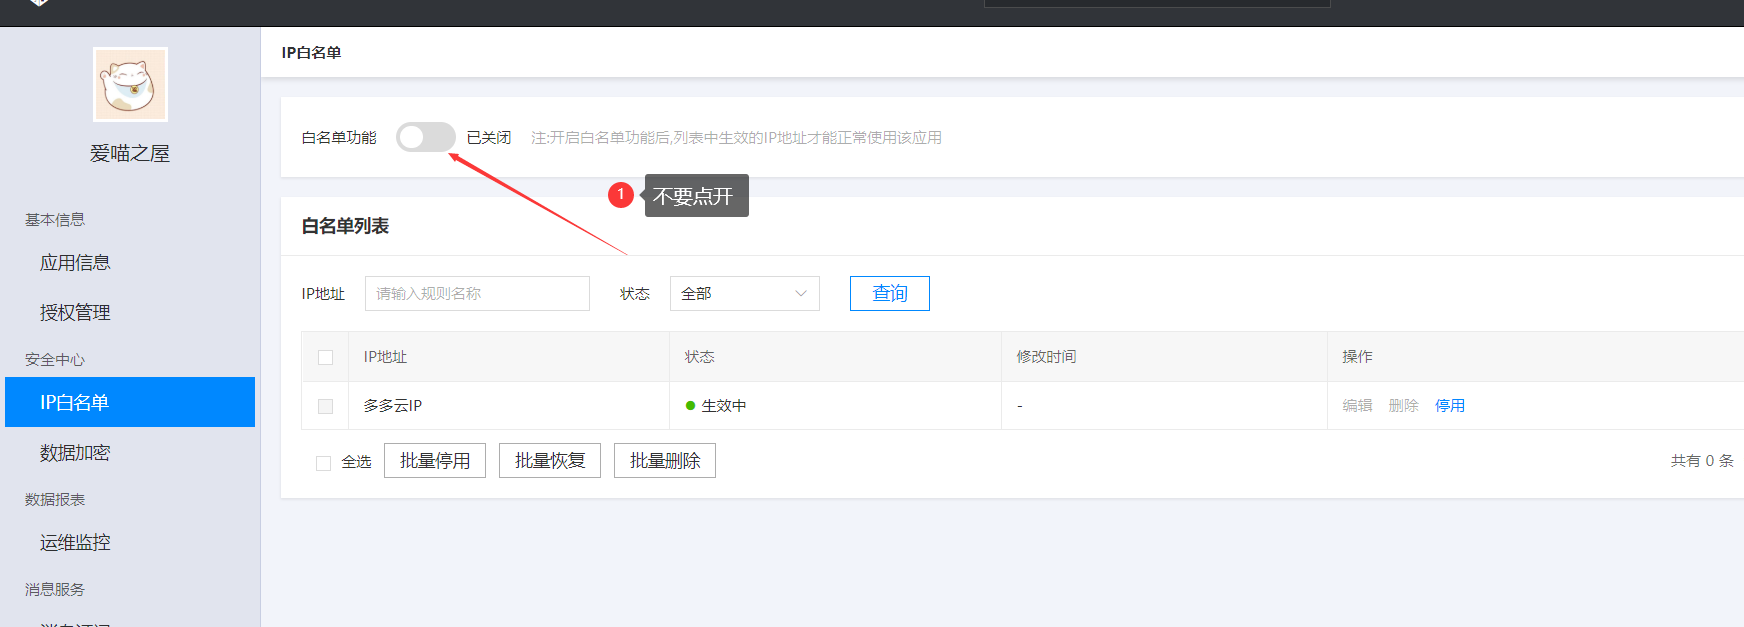This screenshot has height=627, width=1744.
Task: Focus the IP地址 search input field
Action: 477,293
